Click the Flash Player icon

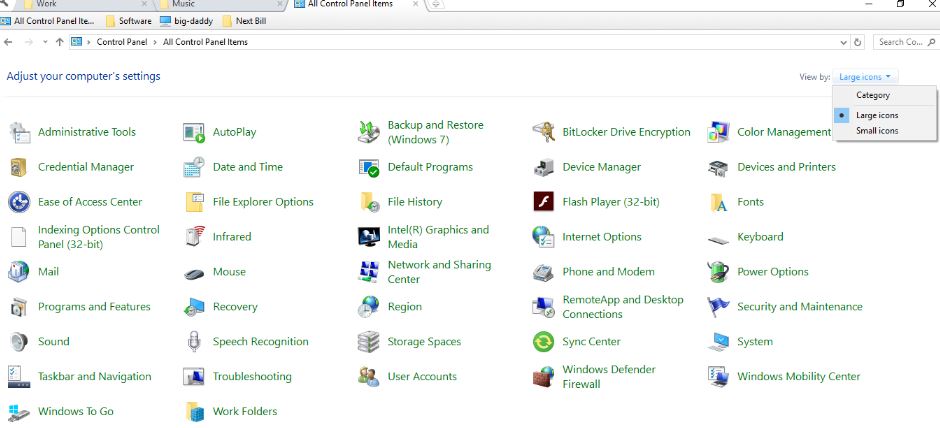[x=543, y=202]
